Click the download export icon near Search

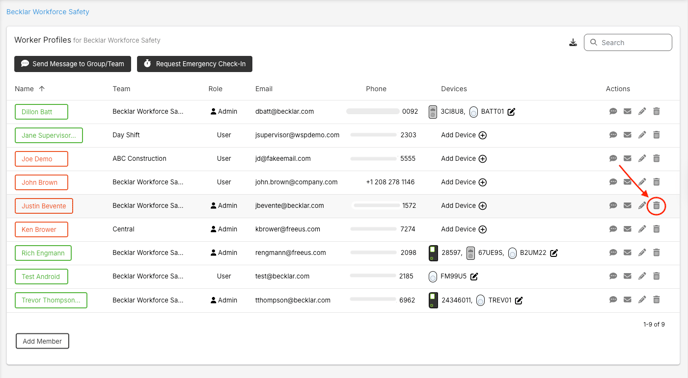pyautogui.click(x=573, y=43)
